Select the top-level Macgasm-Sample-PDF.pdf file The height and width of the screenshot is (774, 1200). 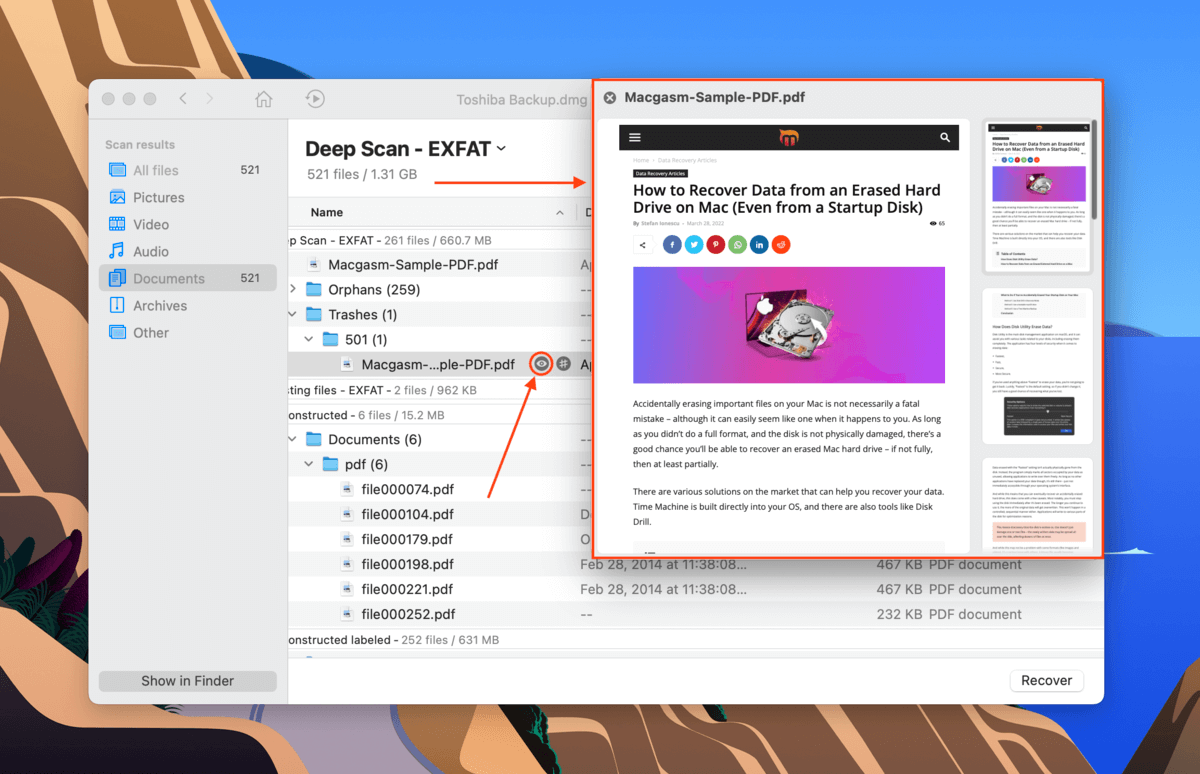pos(413,264)
